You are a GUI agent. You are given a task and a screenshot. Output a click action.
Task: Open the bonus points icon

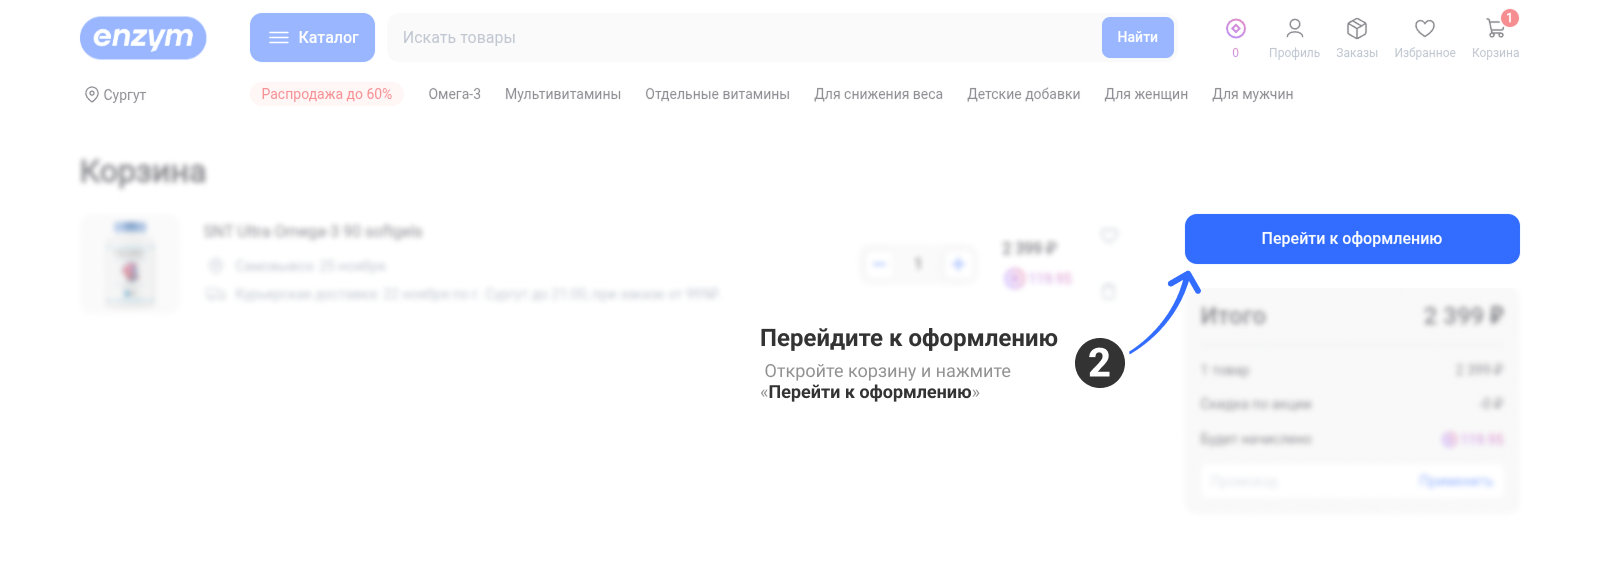1235,30
